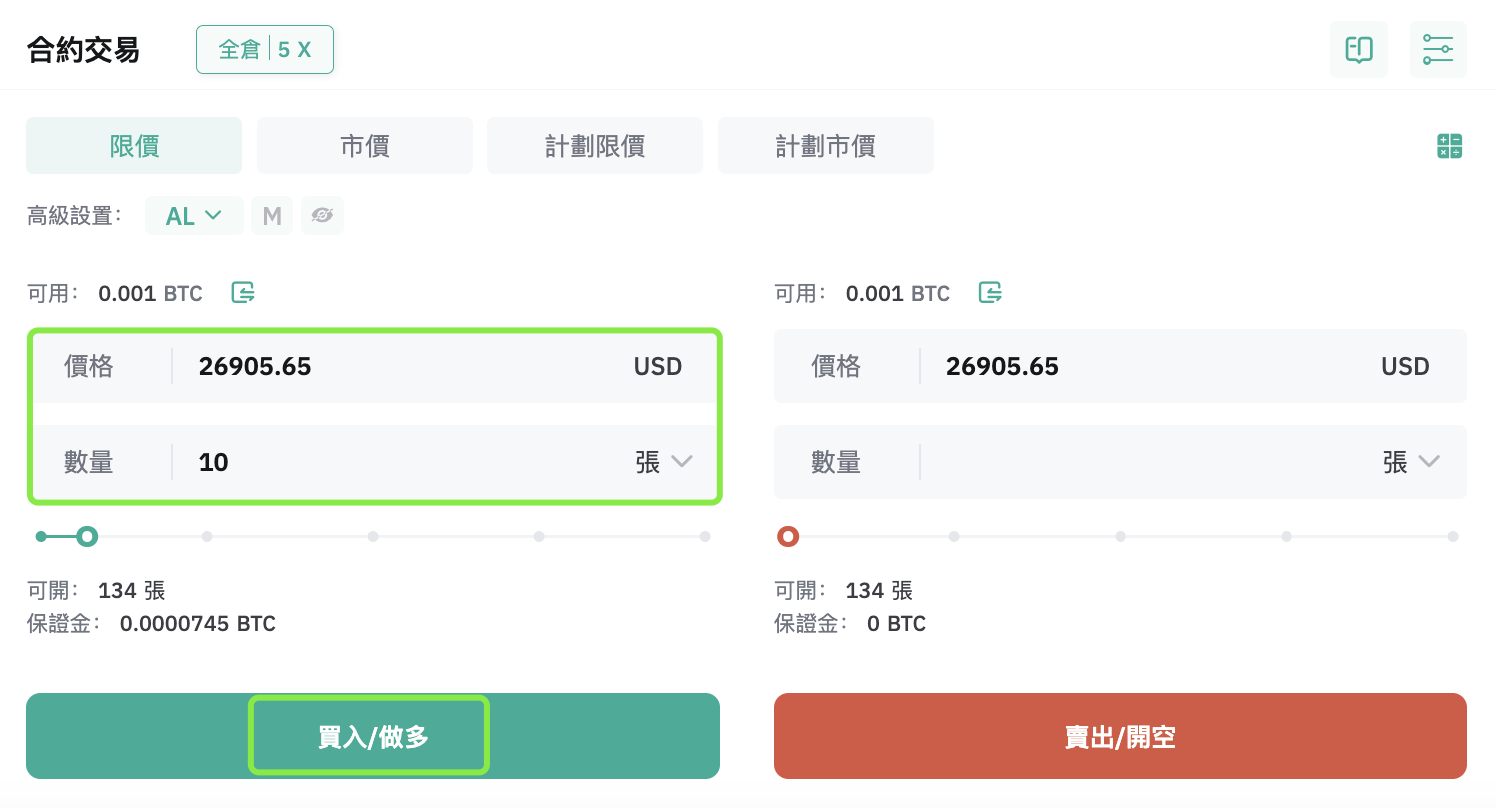
Task: Open the sell side 張 unit dropdown
Action: (x=1411, y=462)
